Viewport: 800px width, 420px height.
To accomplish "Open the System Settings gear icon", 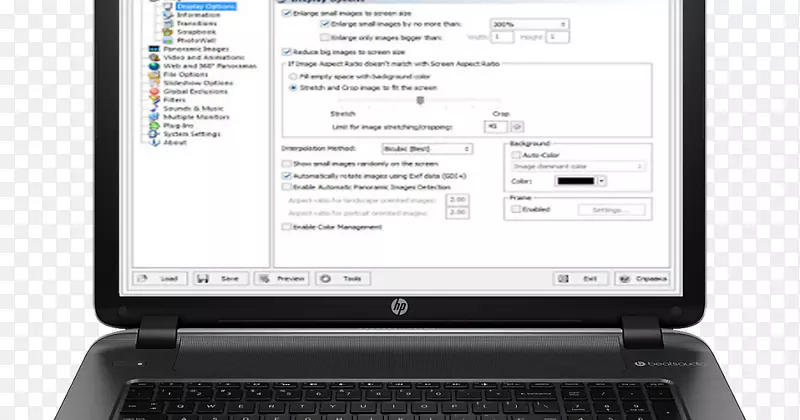I will 154,134.
